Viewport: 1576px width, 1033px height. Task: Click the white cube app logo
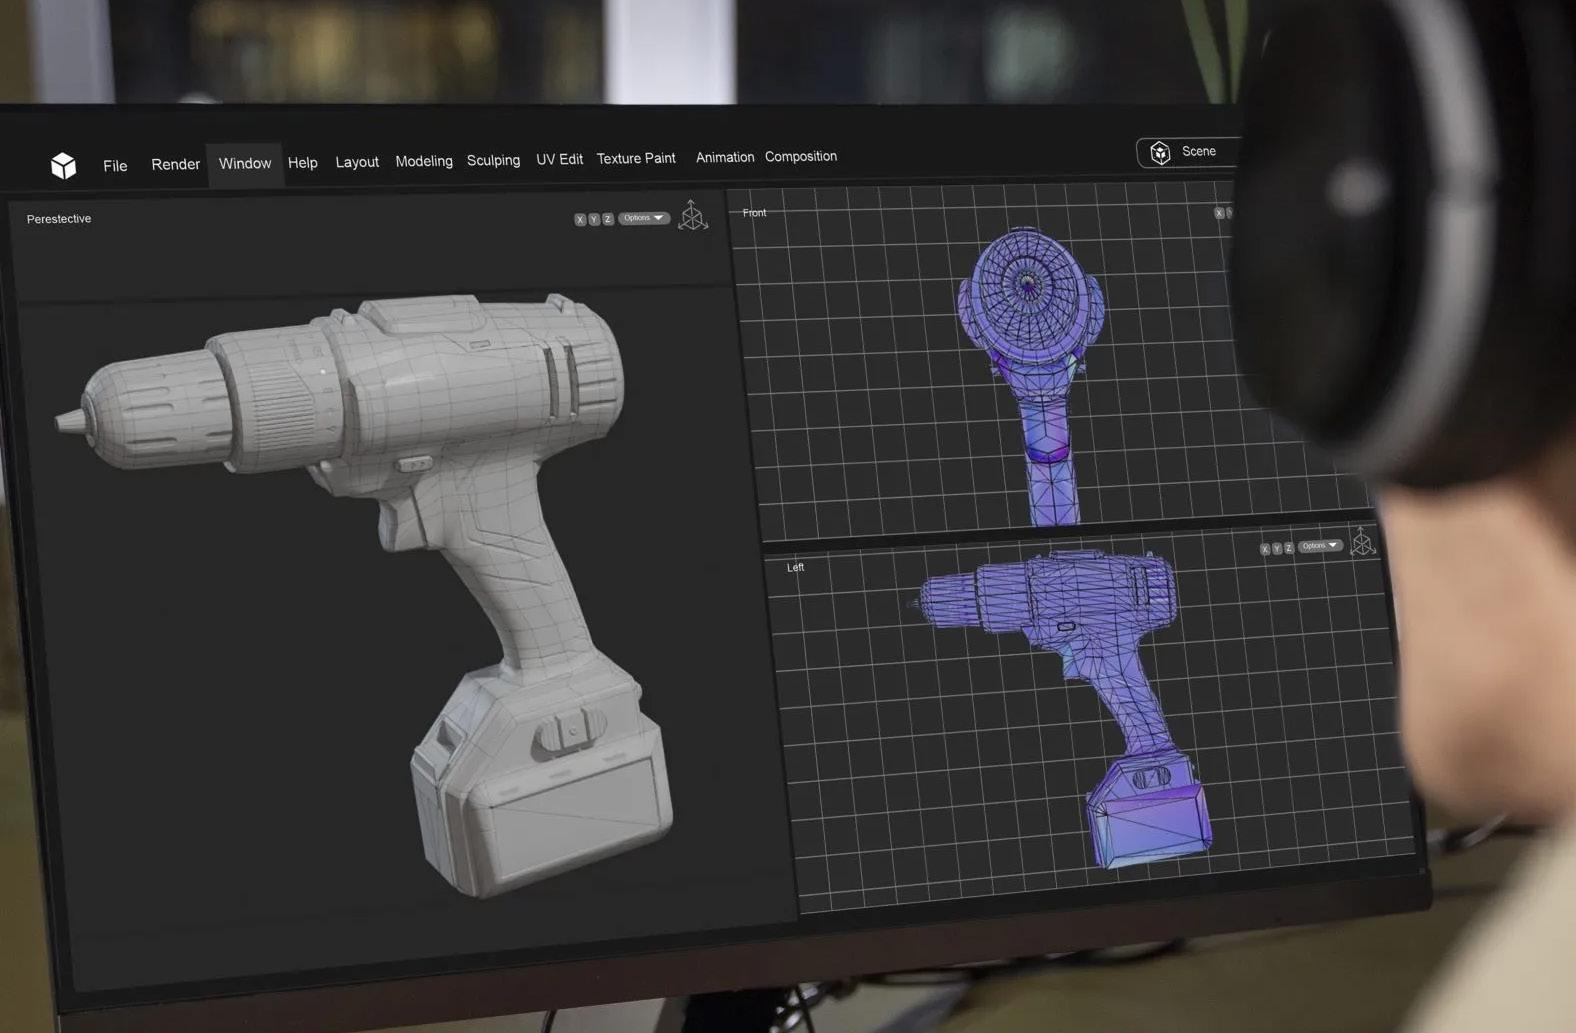63,165
